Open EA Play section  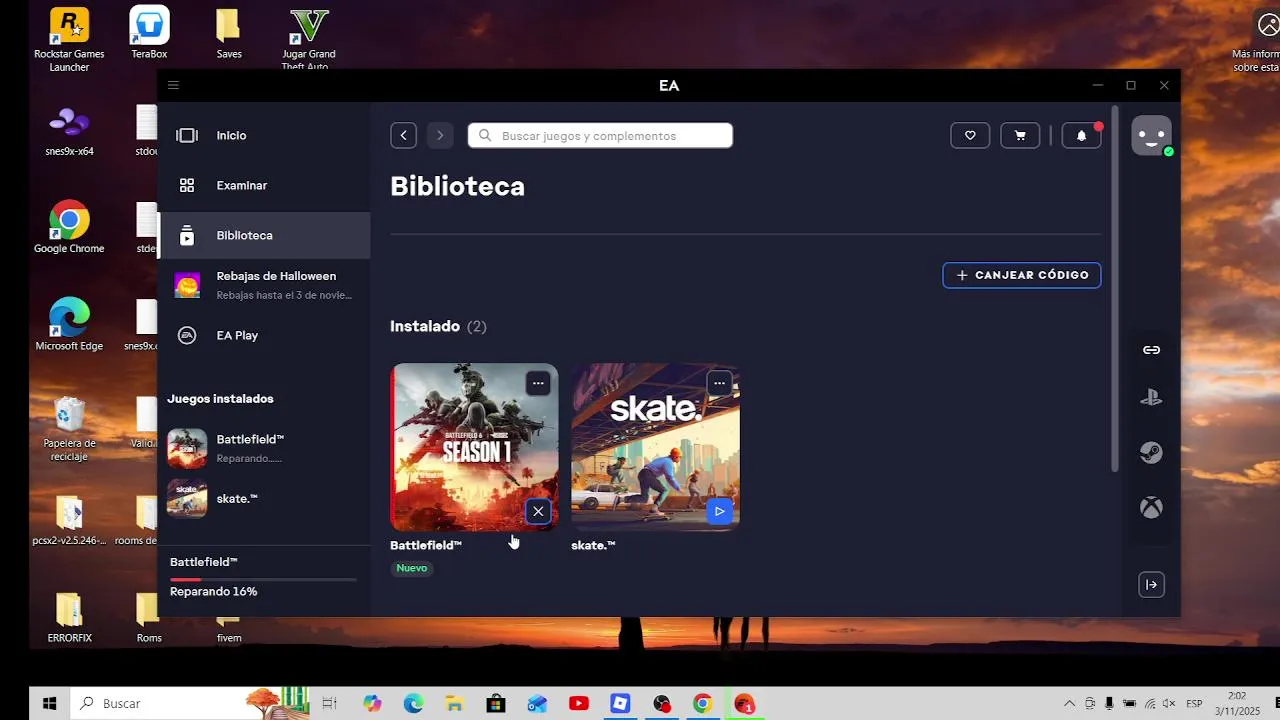click(x=264, y=335)
